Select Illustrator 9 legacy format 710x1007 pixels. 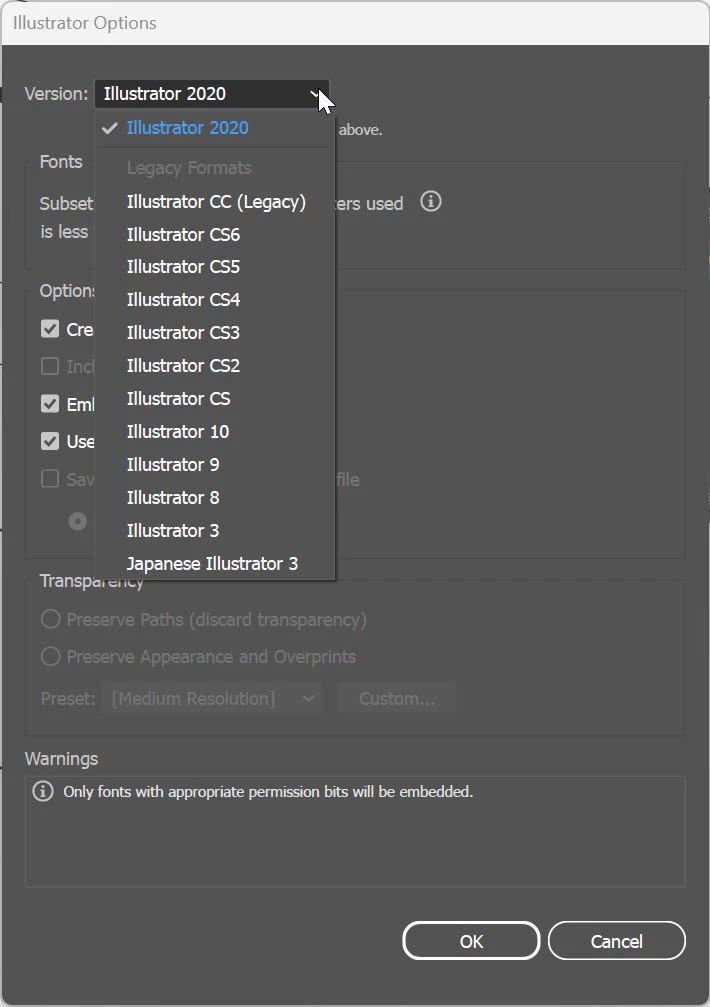coord(214,464)
